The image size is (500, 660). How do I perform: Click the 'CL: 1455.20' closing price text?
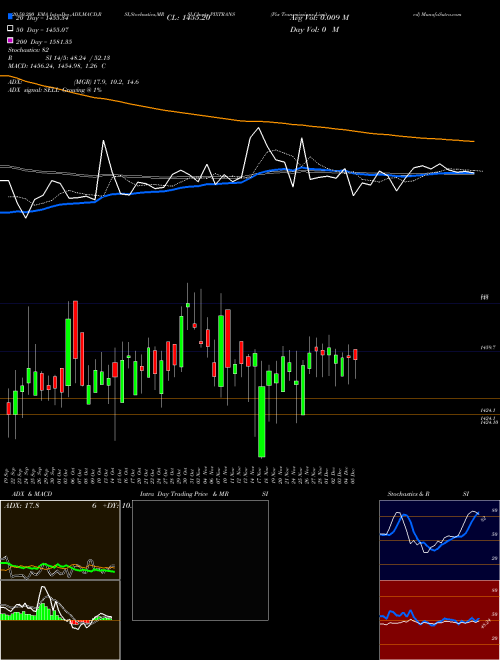[188, 18]
